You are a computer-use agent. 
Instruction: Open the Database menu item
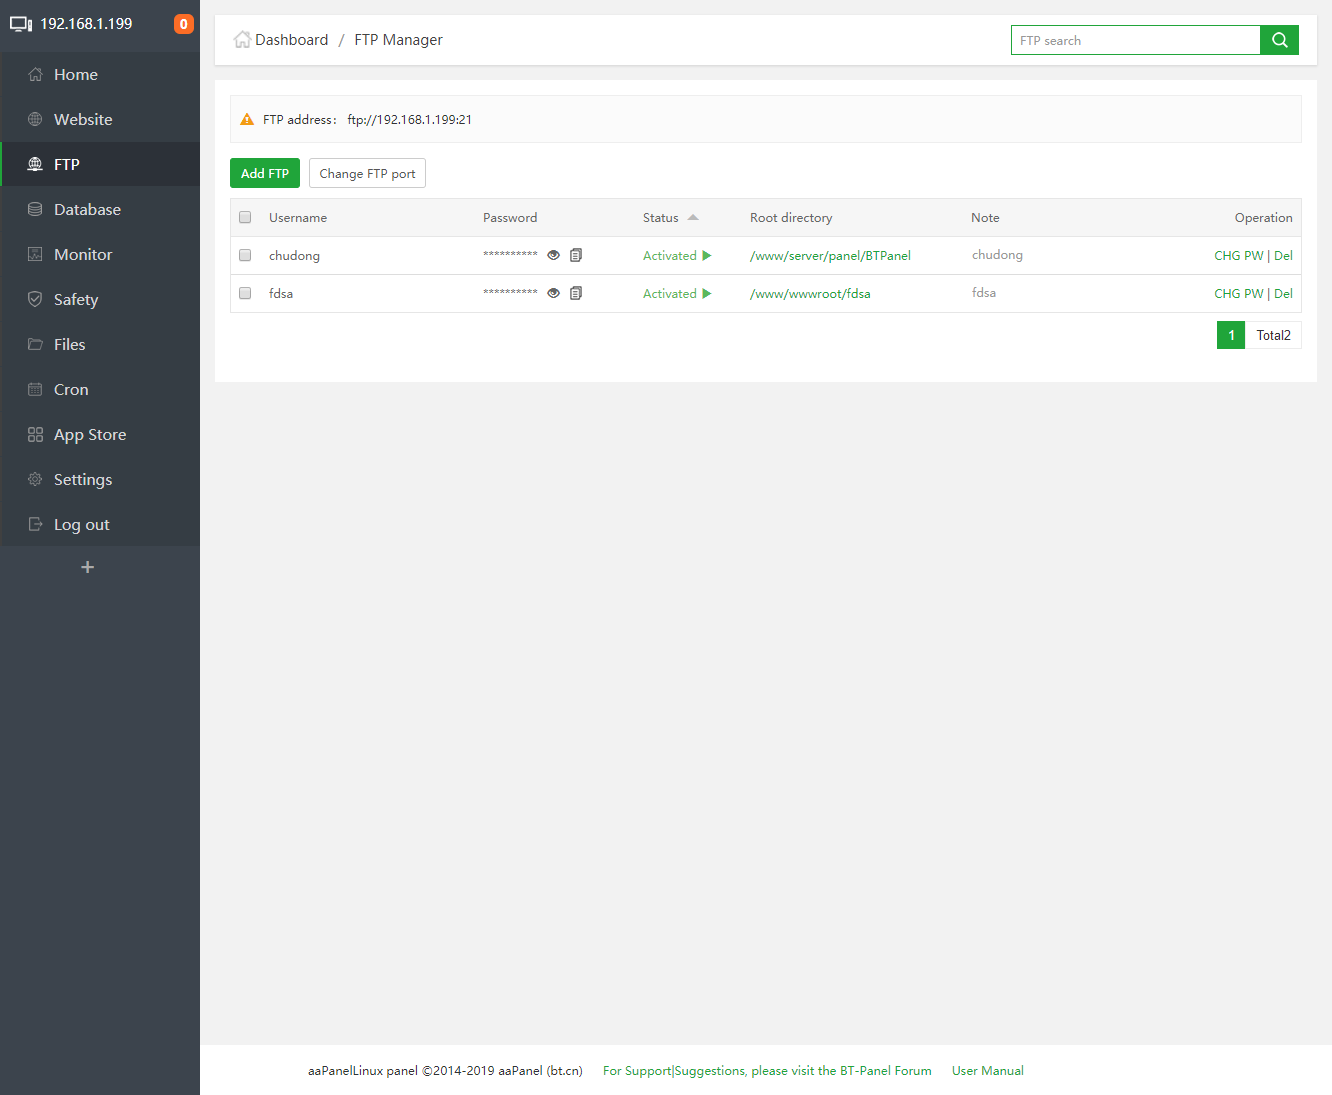tap(100, 210)
